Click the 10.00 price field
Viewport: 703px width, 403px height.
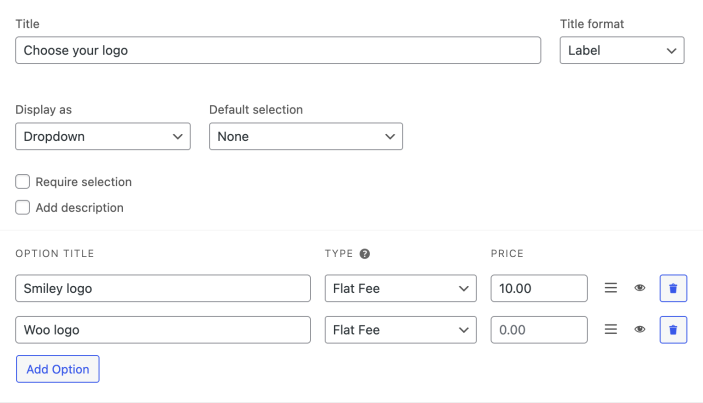538,289
